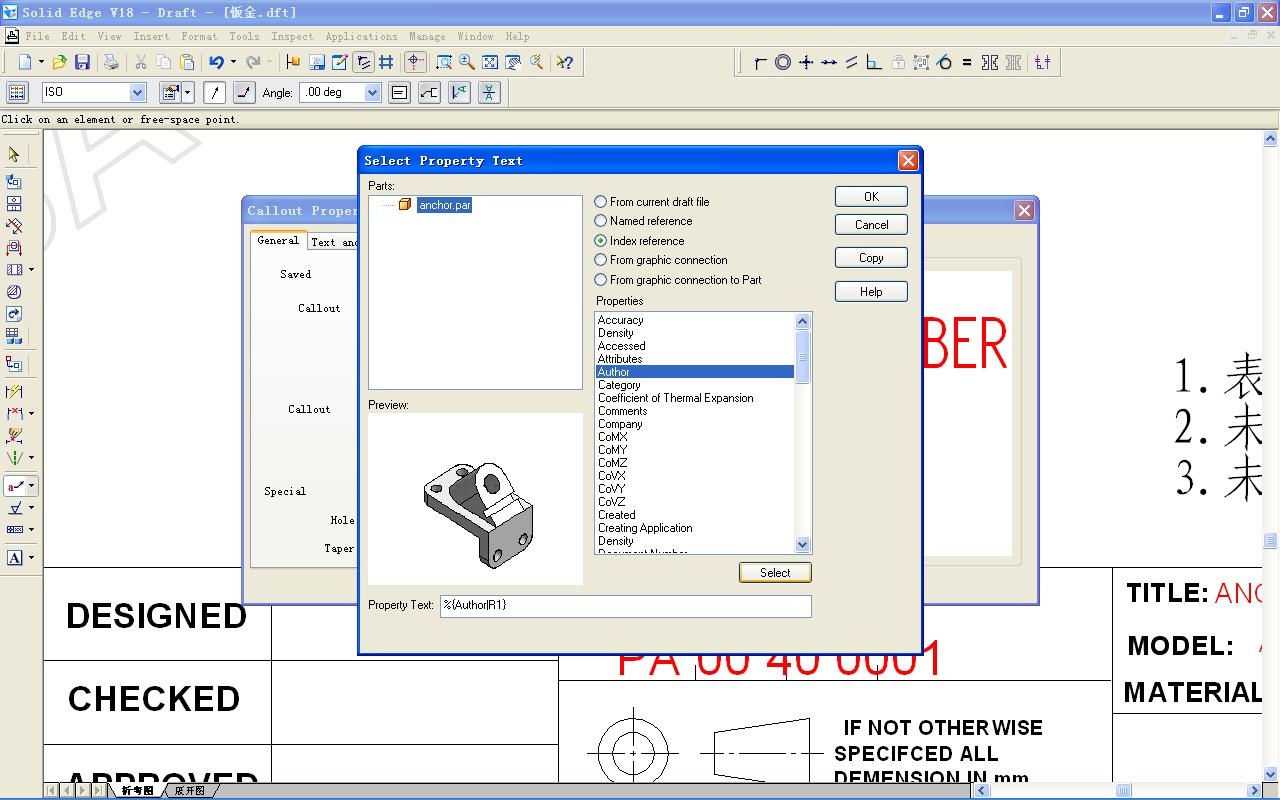
Task: Confirm with the OK button
Action: (x=871, y=197)
